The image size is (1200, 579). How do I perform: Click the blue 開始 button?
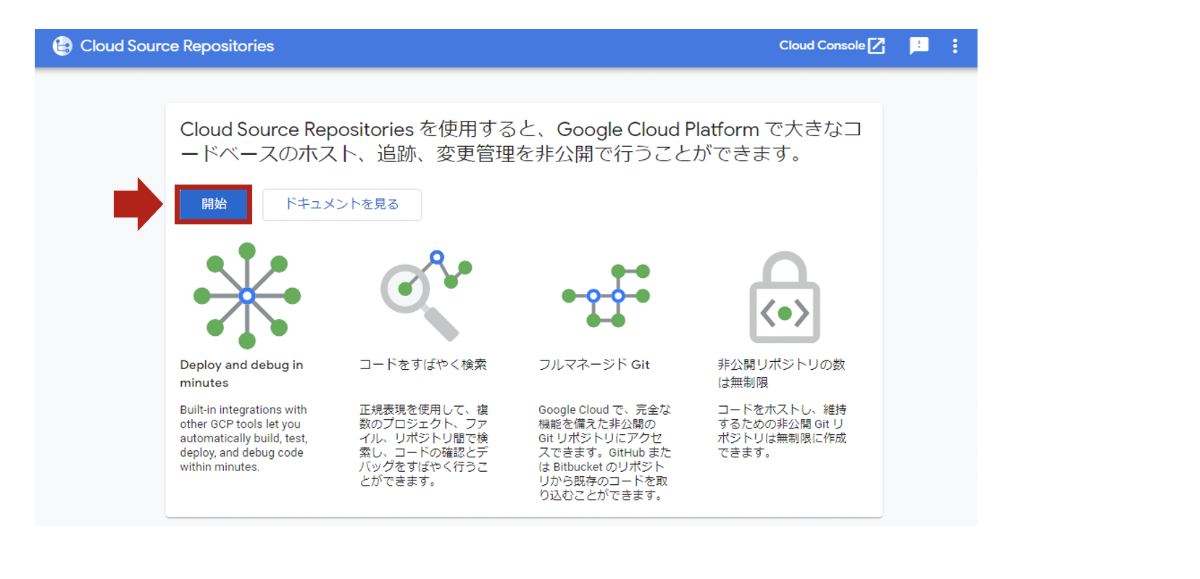pyautogui.click(x=213, y=204)
